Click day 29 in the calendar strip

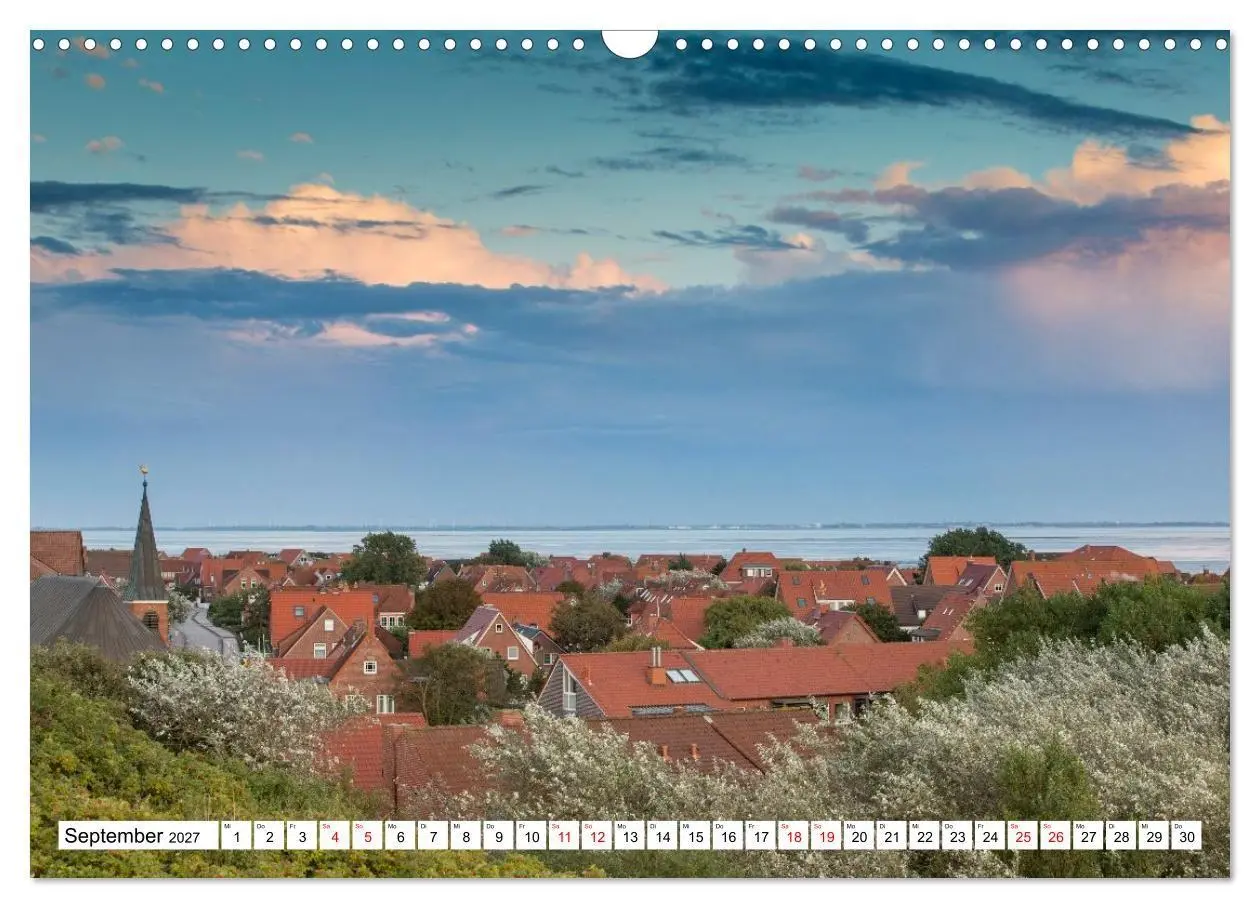point(1153,836)
